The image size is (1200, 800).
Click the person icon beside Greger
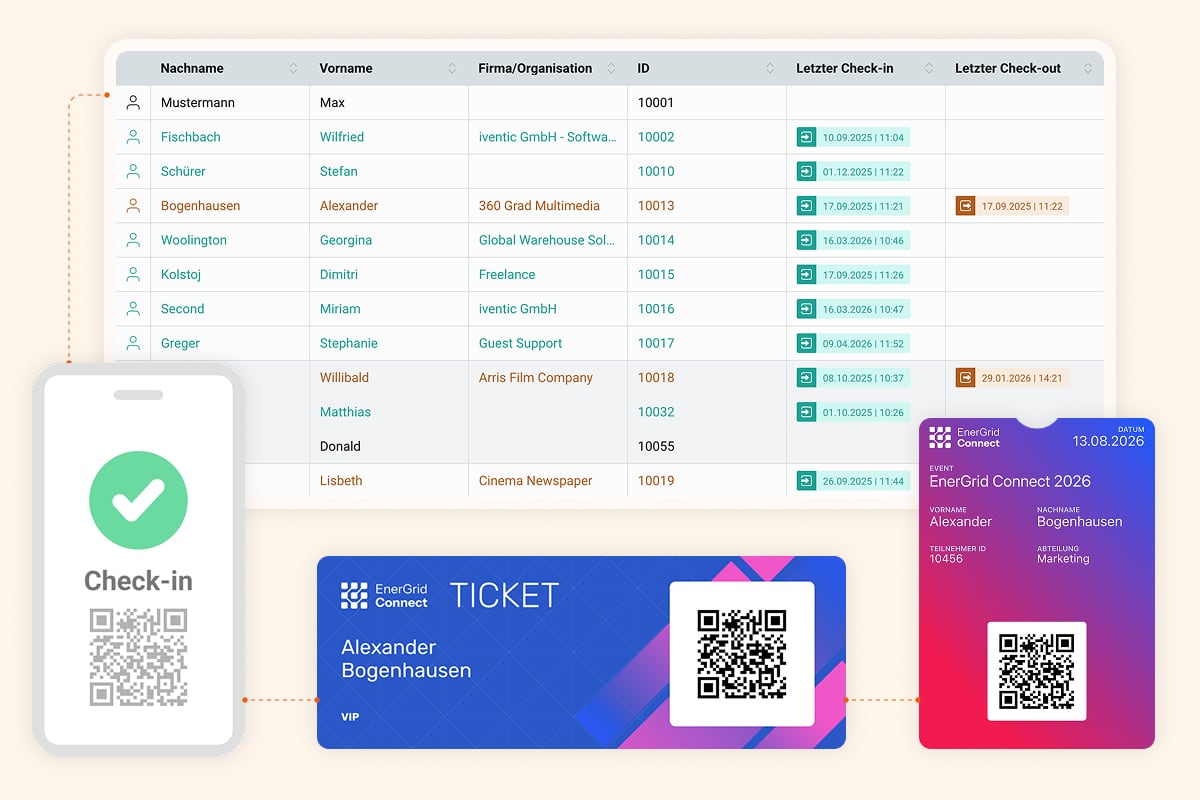133,343
